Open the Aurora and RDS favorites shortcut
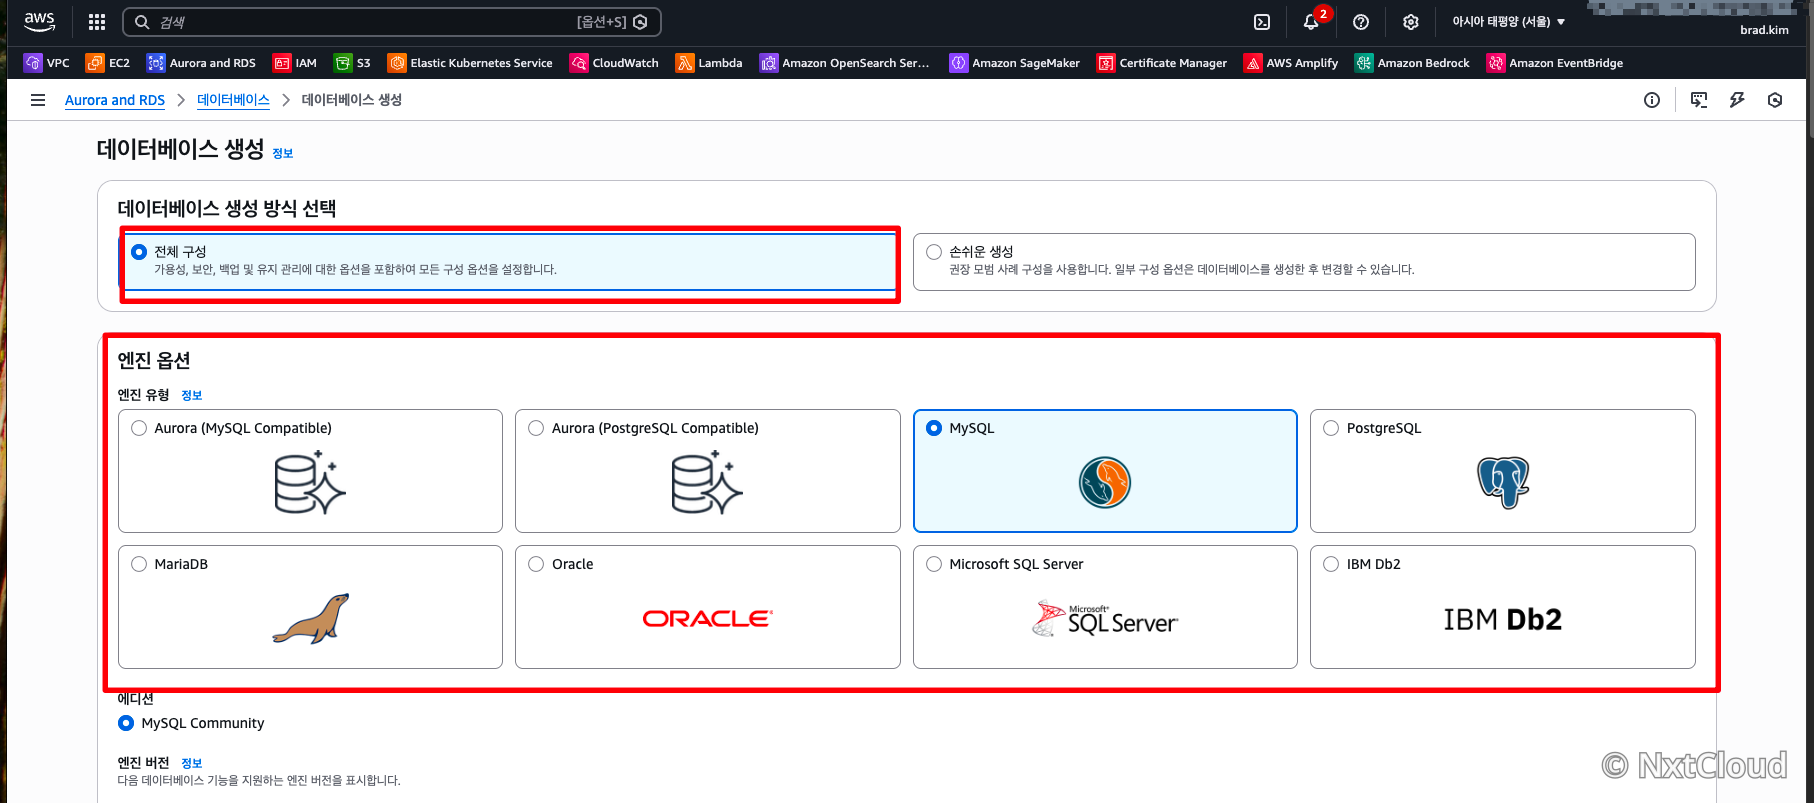1814x803 pixels. [x=201, y=63]
